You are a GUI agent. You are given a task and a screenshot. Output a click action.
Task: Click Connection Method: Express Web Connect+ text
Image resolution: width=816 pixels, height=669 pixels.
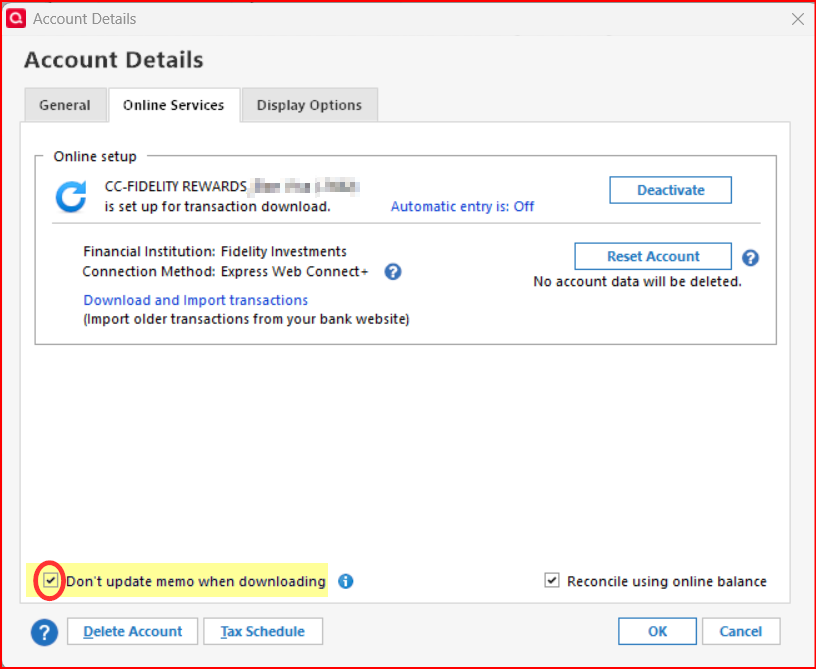pyautogui.click(x=225, y=272)
